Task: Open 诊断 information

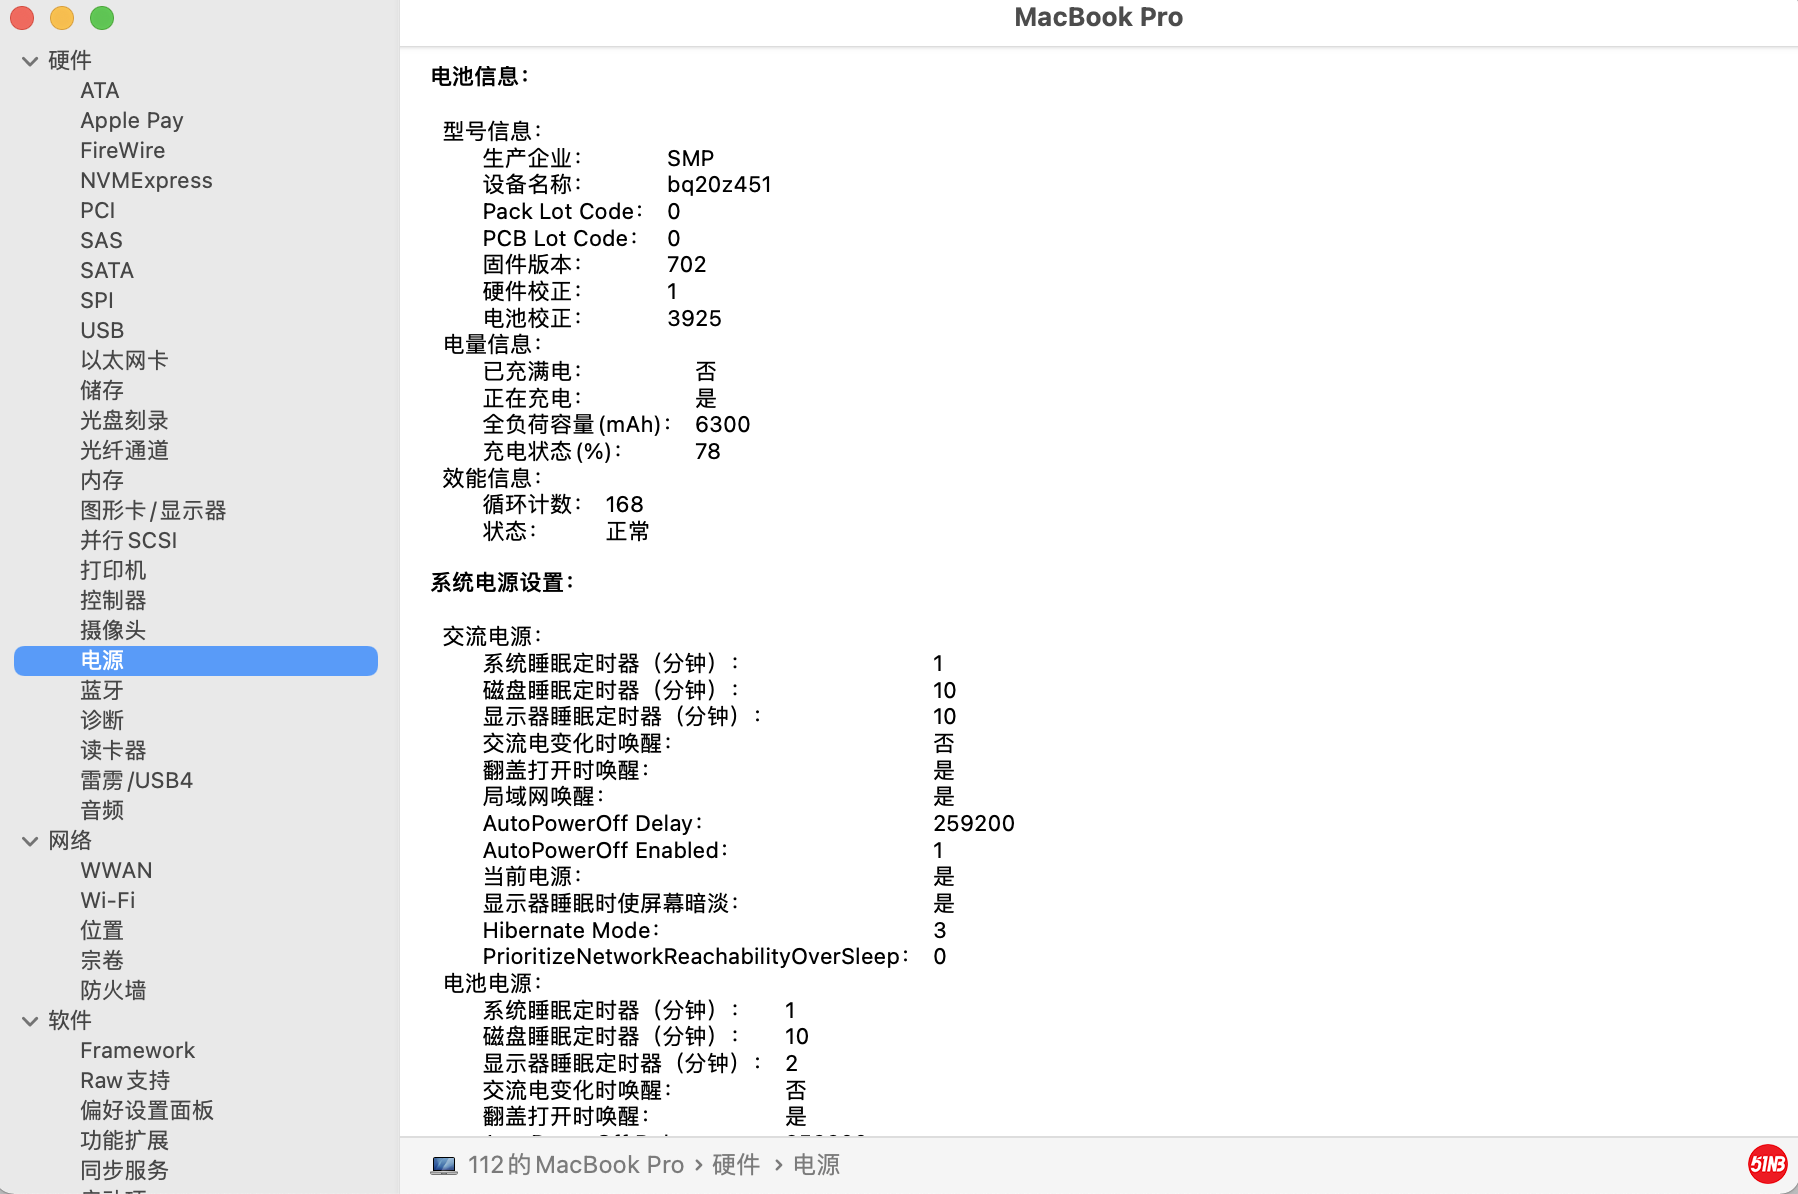Action: click(102, 721)
